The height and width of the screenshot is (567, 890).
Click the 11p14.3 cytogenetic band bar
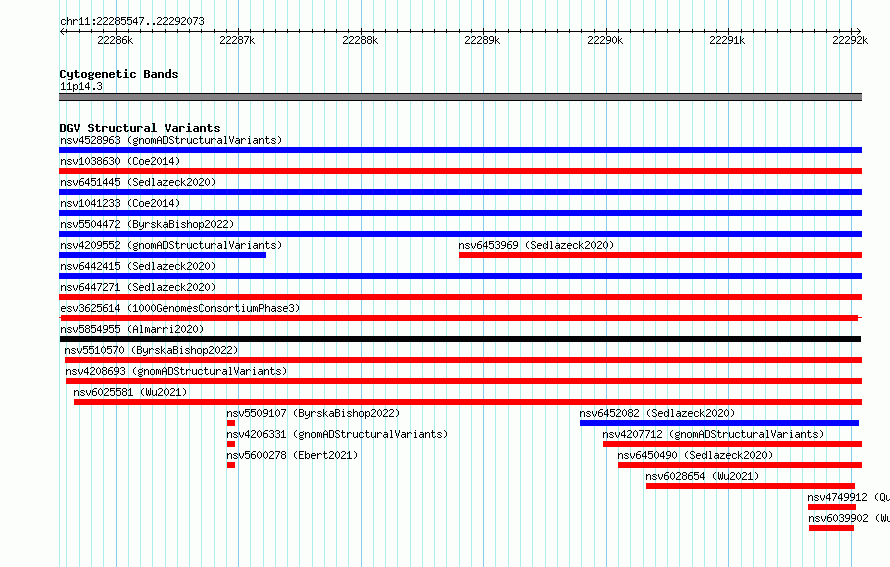point(460,97)
